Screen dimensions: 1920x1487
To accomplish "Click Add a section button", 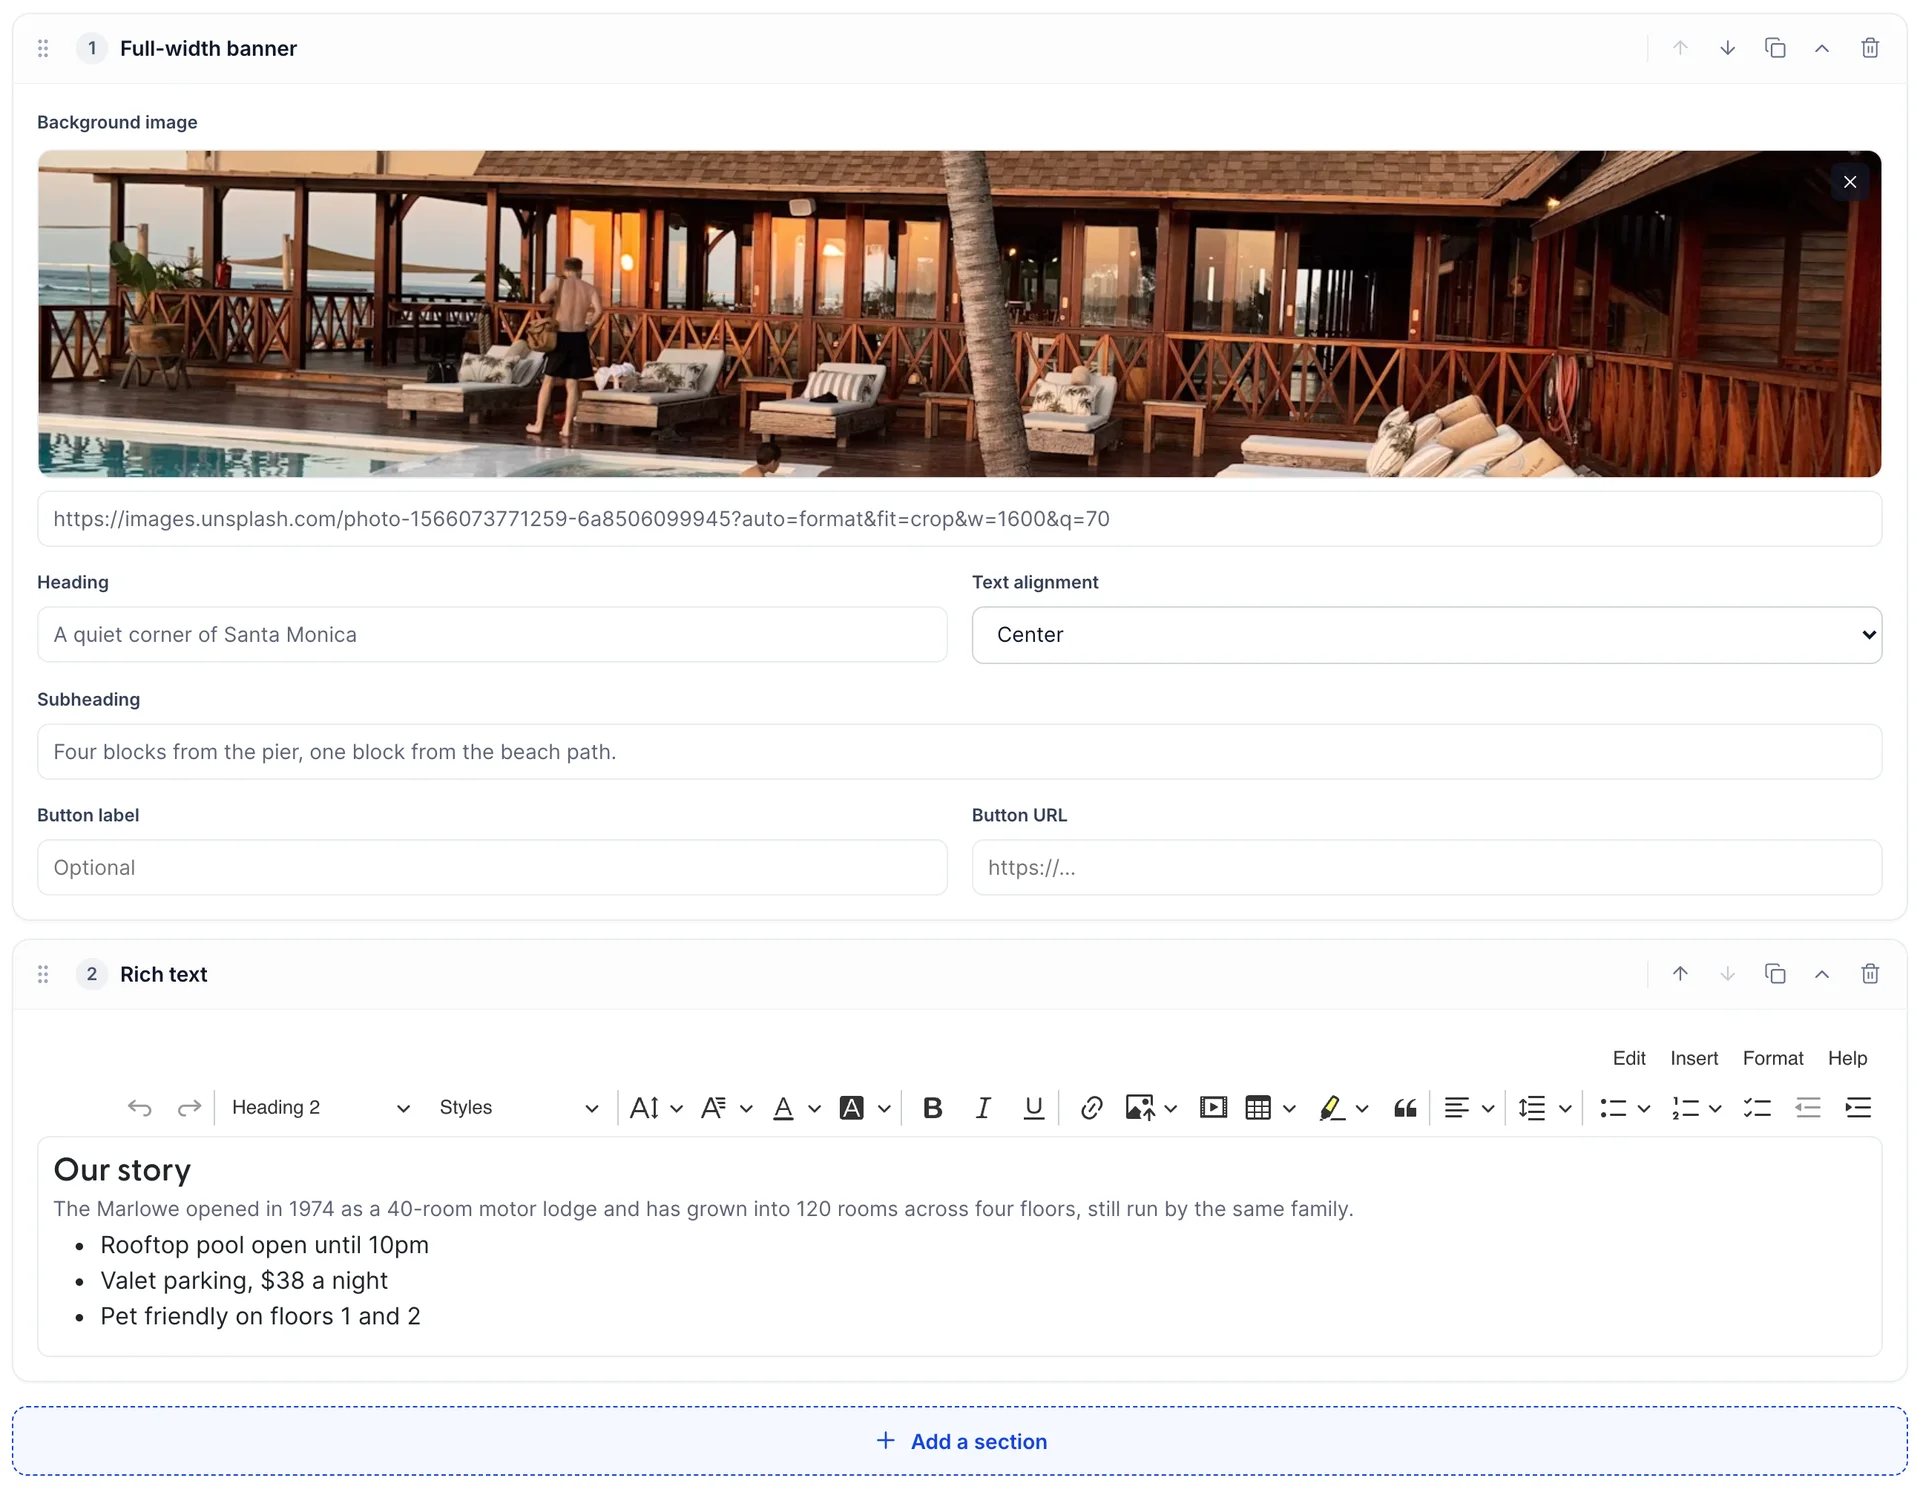I will (960, 1441).
